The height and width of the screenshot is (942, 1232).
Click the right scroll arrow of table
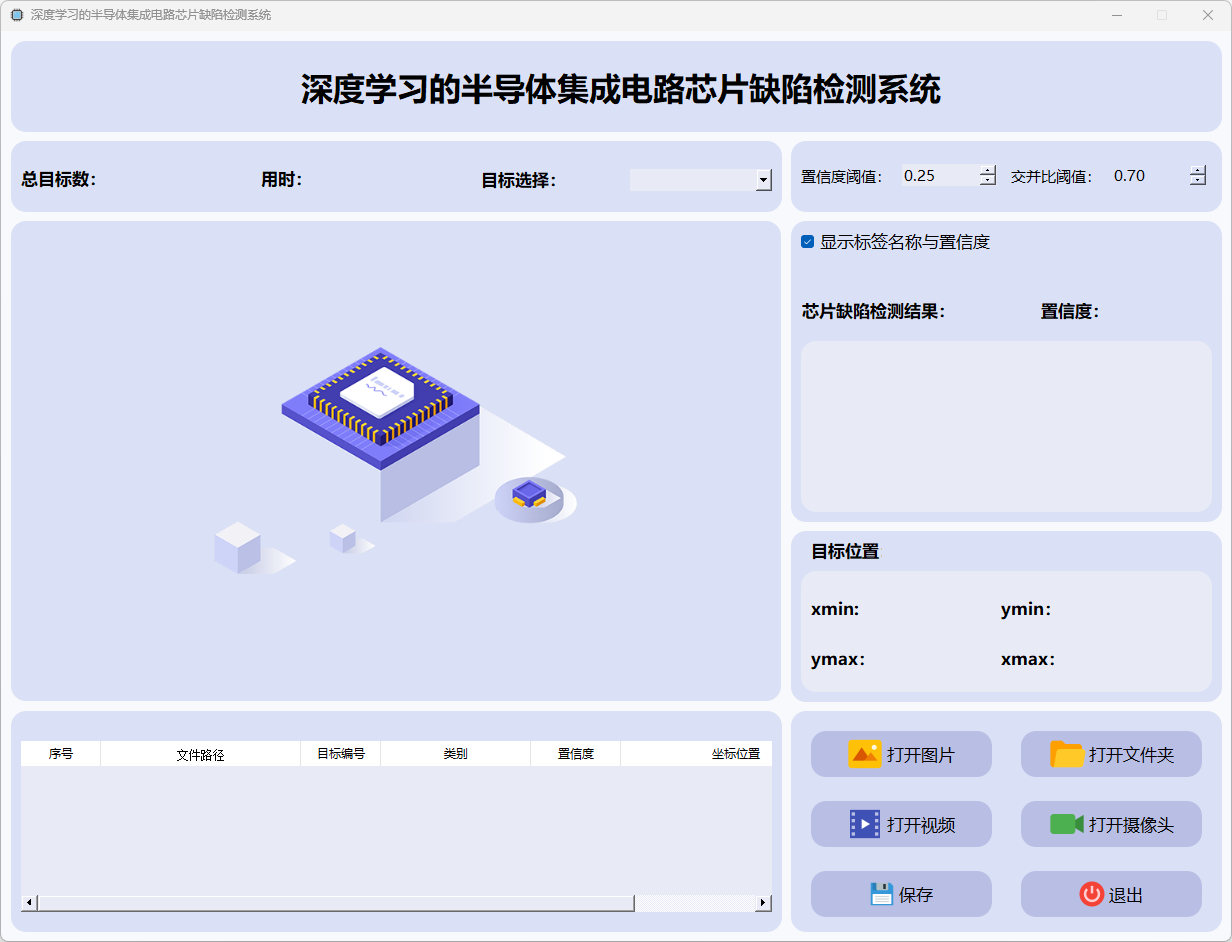point(763,903)
